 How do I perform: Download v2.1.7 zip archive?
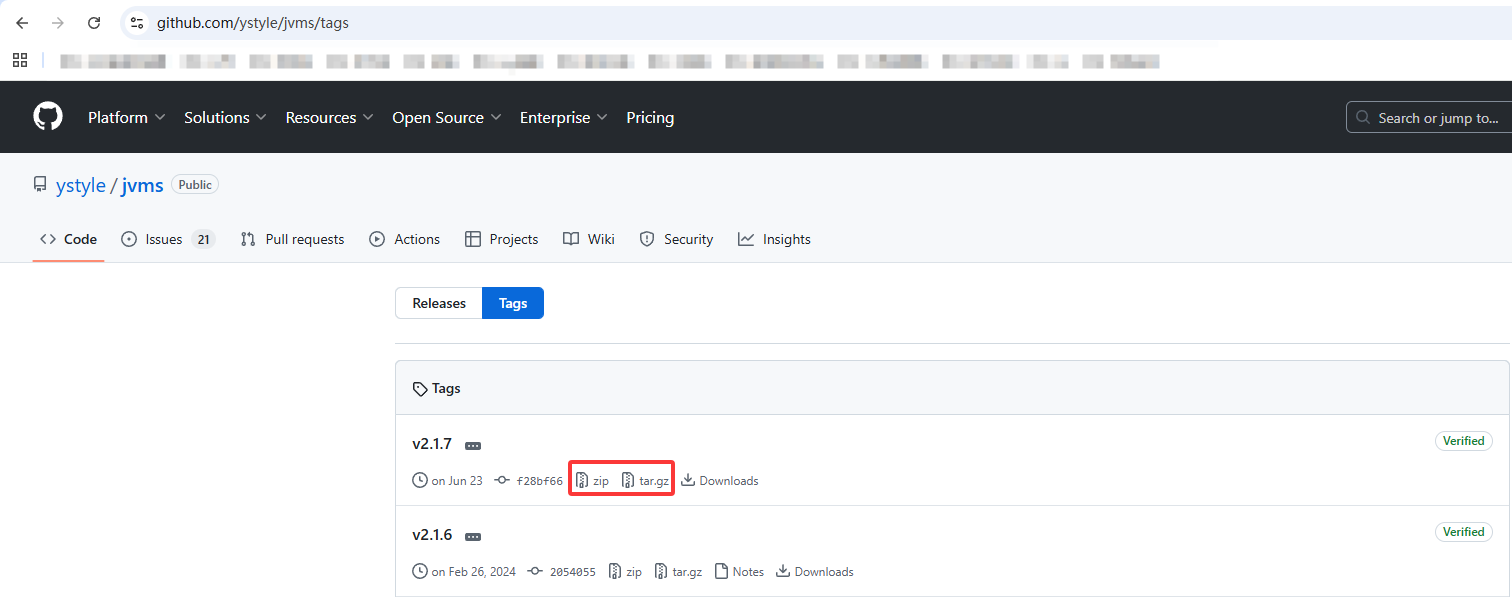click(x=592, y=481)
